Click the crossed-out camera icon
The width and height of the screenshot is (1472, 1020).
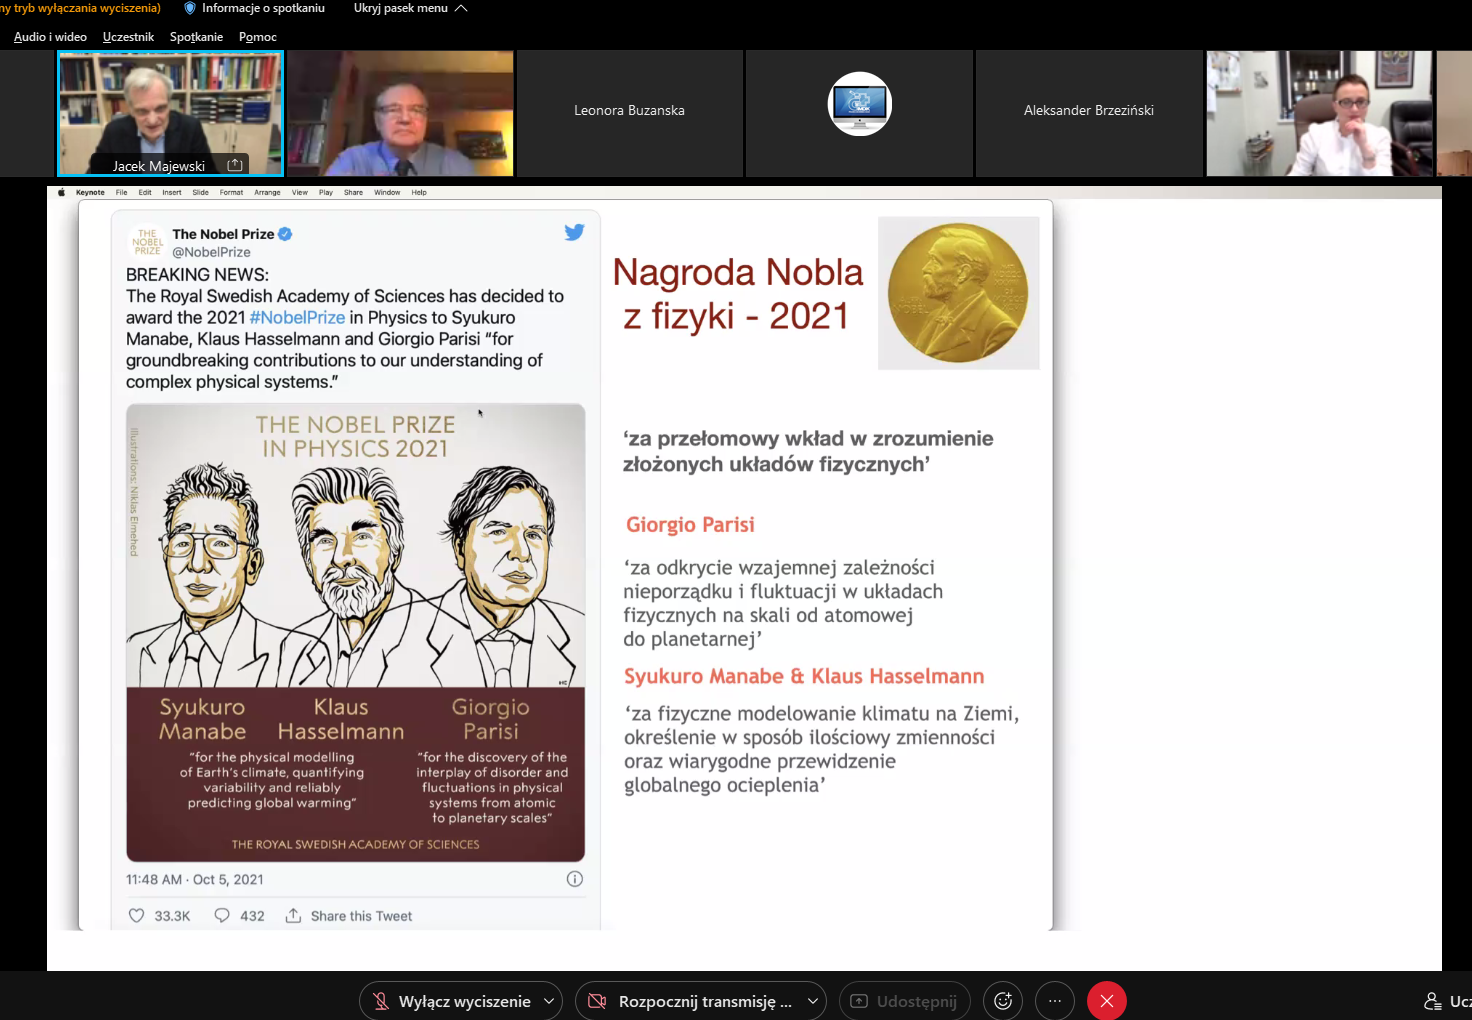(x=597, y=1001)
